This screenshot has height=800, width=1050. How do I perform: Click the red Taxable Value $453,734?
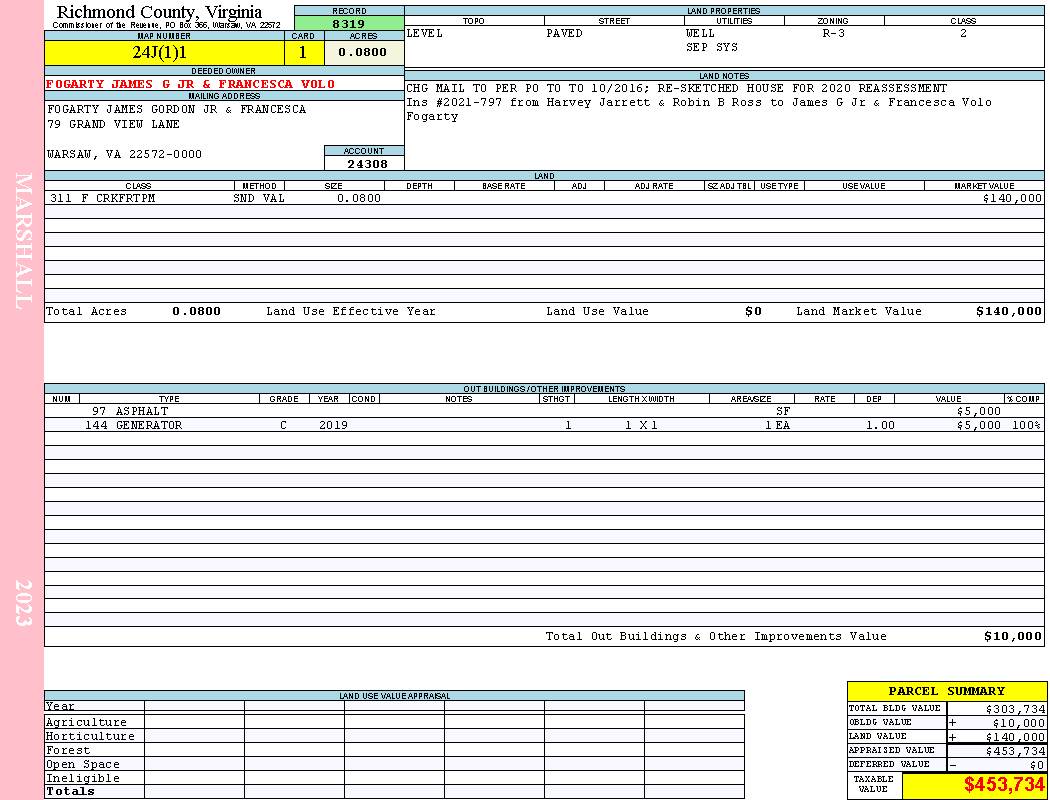pyautogui.click(x=1004, y=785)
